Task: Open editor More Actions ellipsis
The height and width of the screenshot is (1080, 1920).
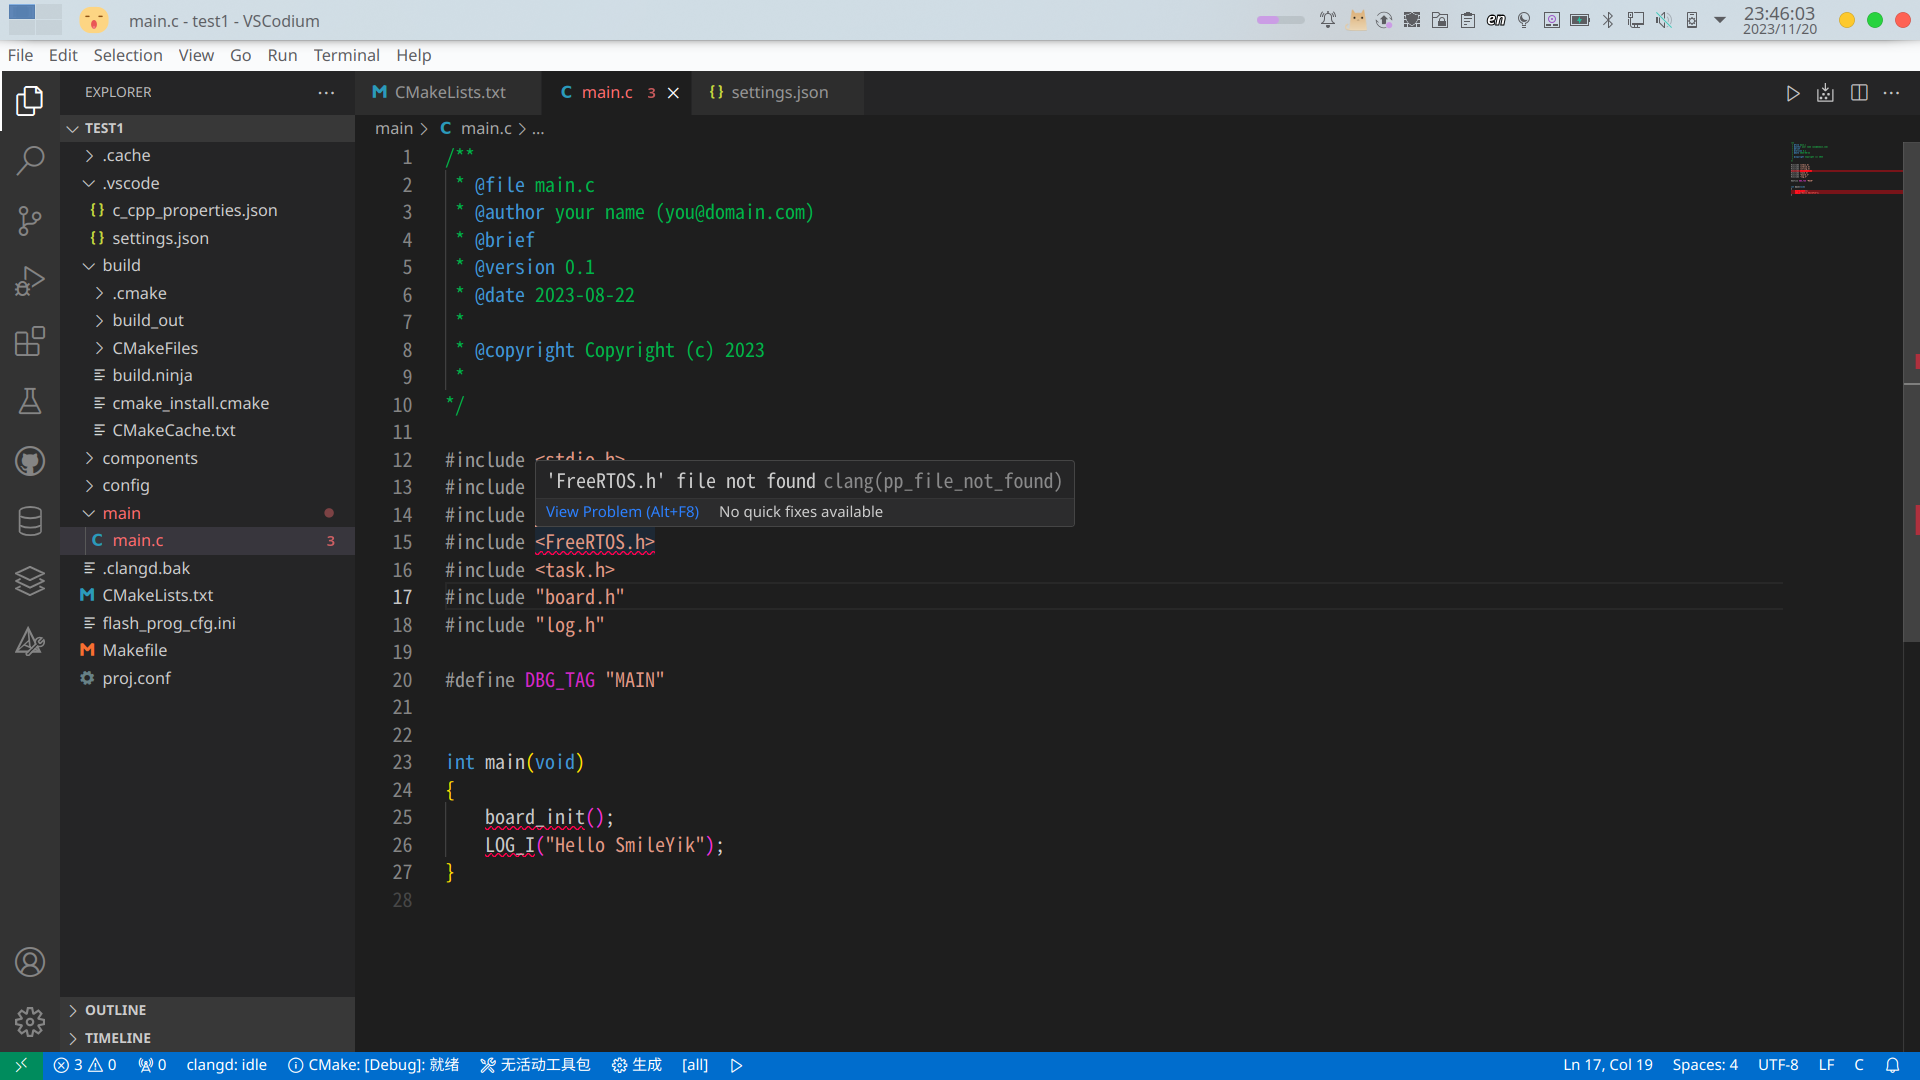Action: point(1891,93)
